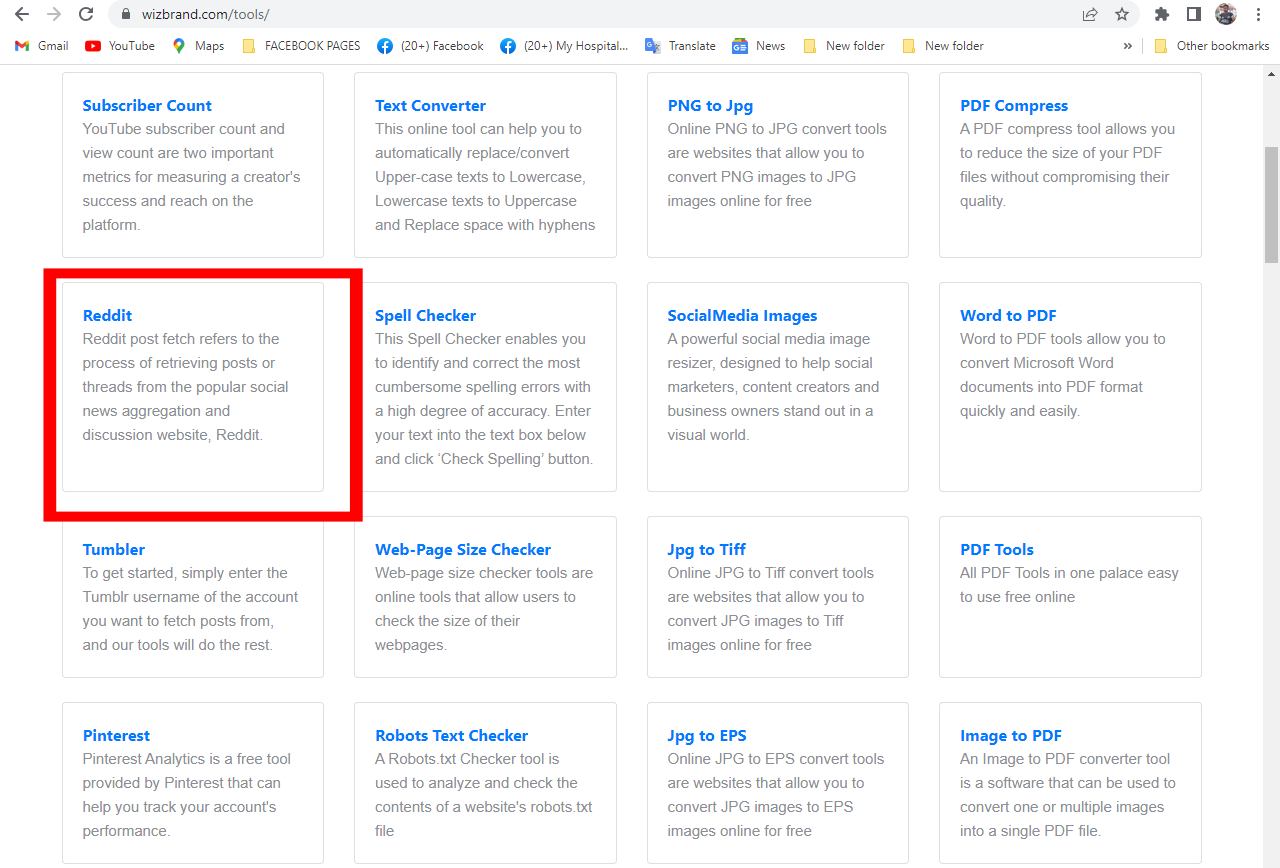Expand the bookmarks overflow chevron
Viewport: 1280px width, 868px height.
click(x=1128, y=45)
